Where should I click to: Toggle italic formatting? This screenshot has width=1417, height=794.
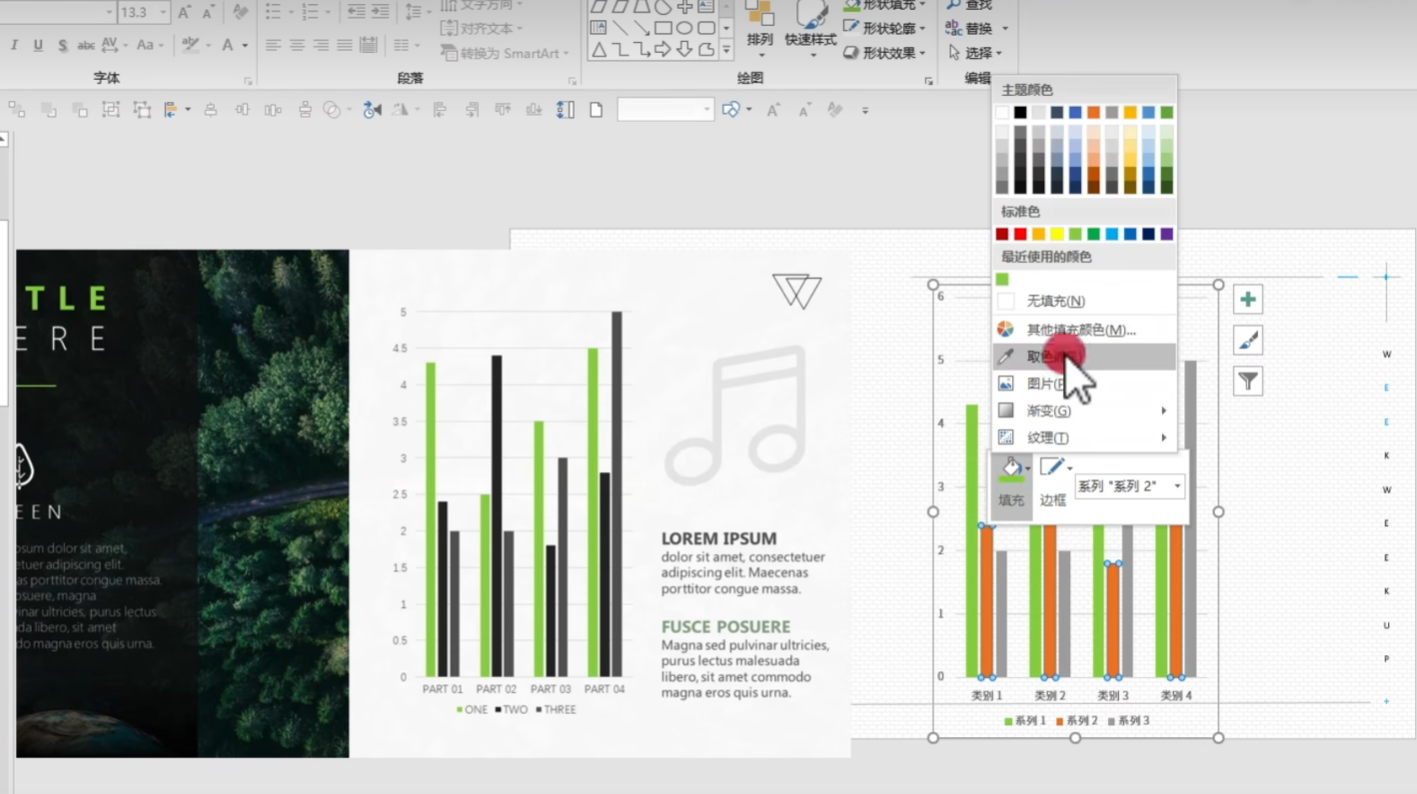pos(14,45)
